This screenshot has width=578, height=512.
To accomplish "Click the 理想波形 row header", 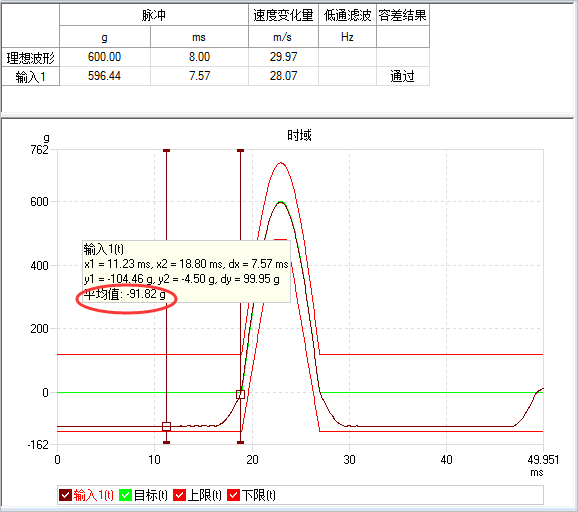I will pyautogui.click(x=31, y=57).
